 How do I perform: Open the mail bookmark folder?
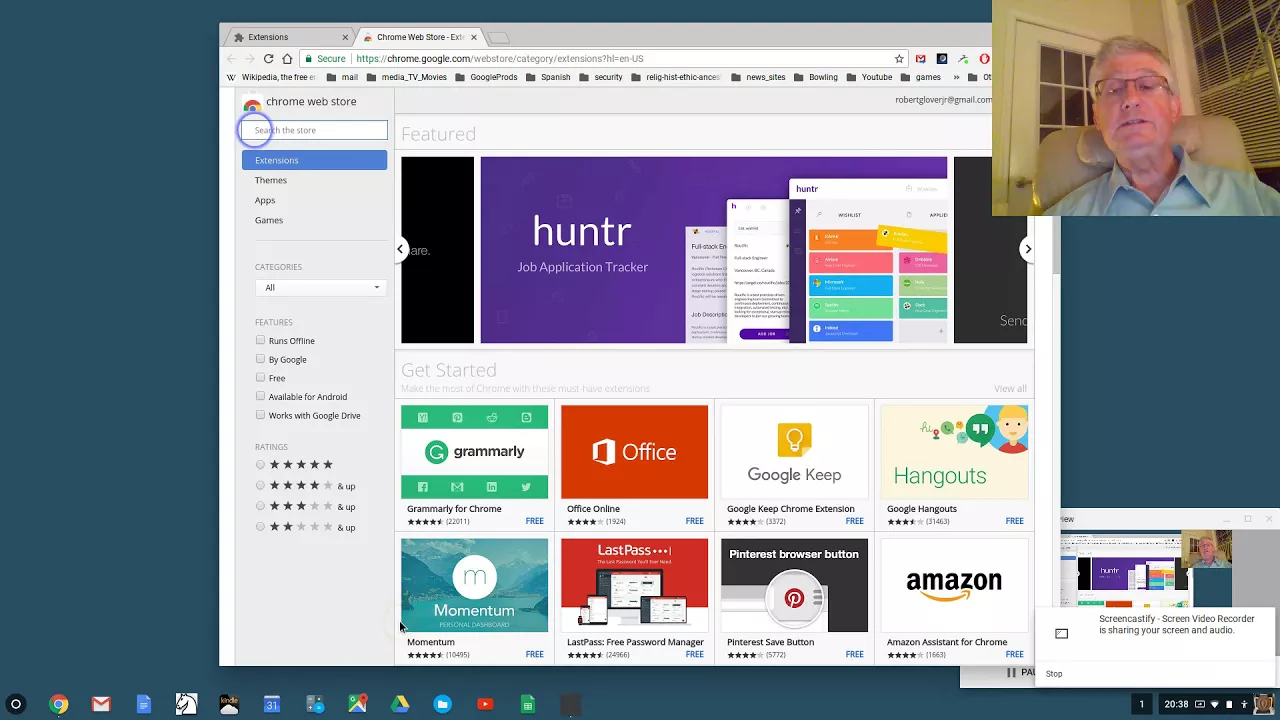coord(341,77)
